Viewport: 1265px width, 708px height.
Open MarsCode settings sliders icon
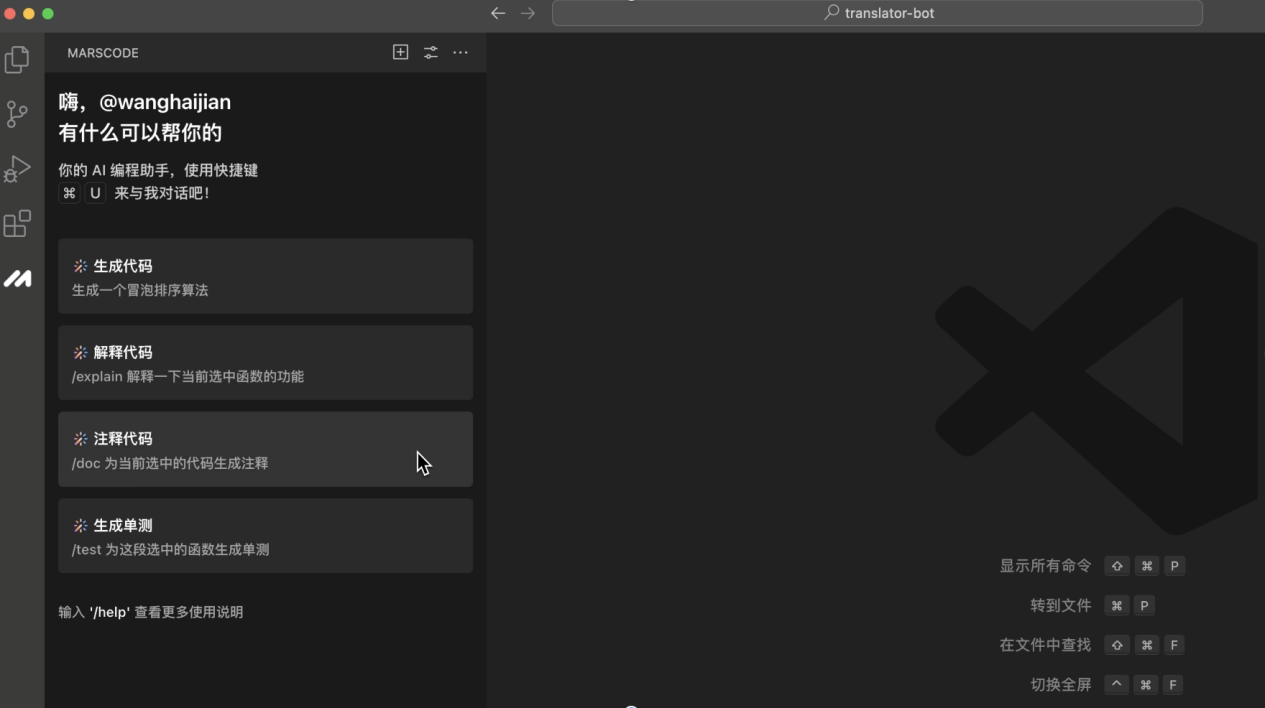(x=430, y=52)
